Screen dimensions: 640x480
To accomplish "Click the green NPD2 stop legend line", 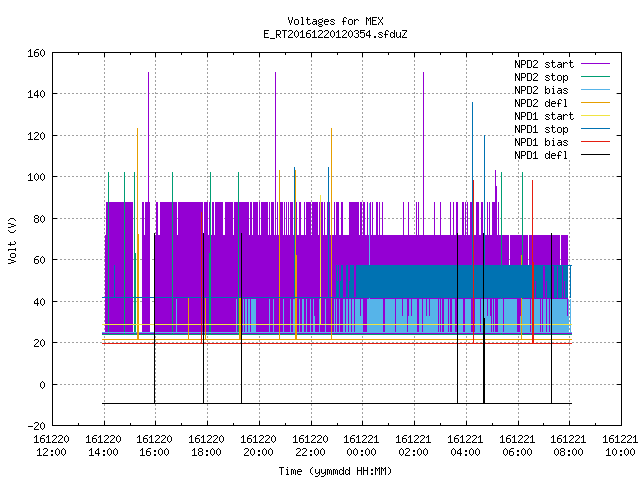I will click(595, 77).
